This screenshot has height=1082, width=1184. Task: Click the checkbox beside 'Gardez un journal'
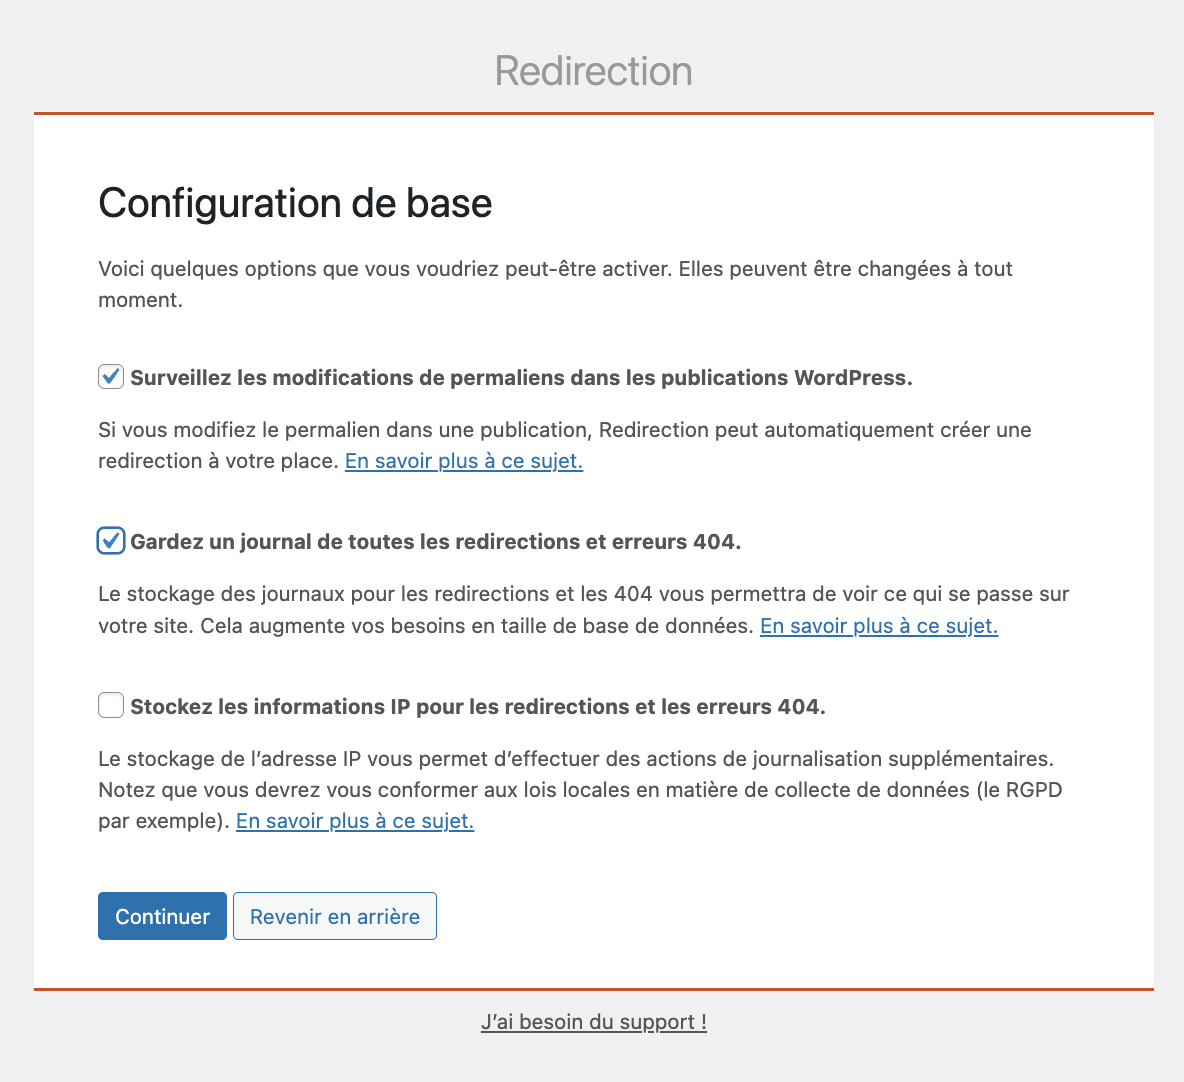click(x=110, y=541)
